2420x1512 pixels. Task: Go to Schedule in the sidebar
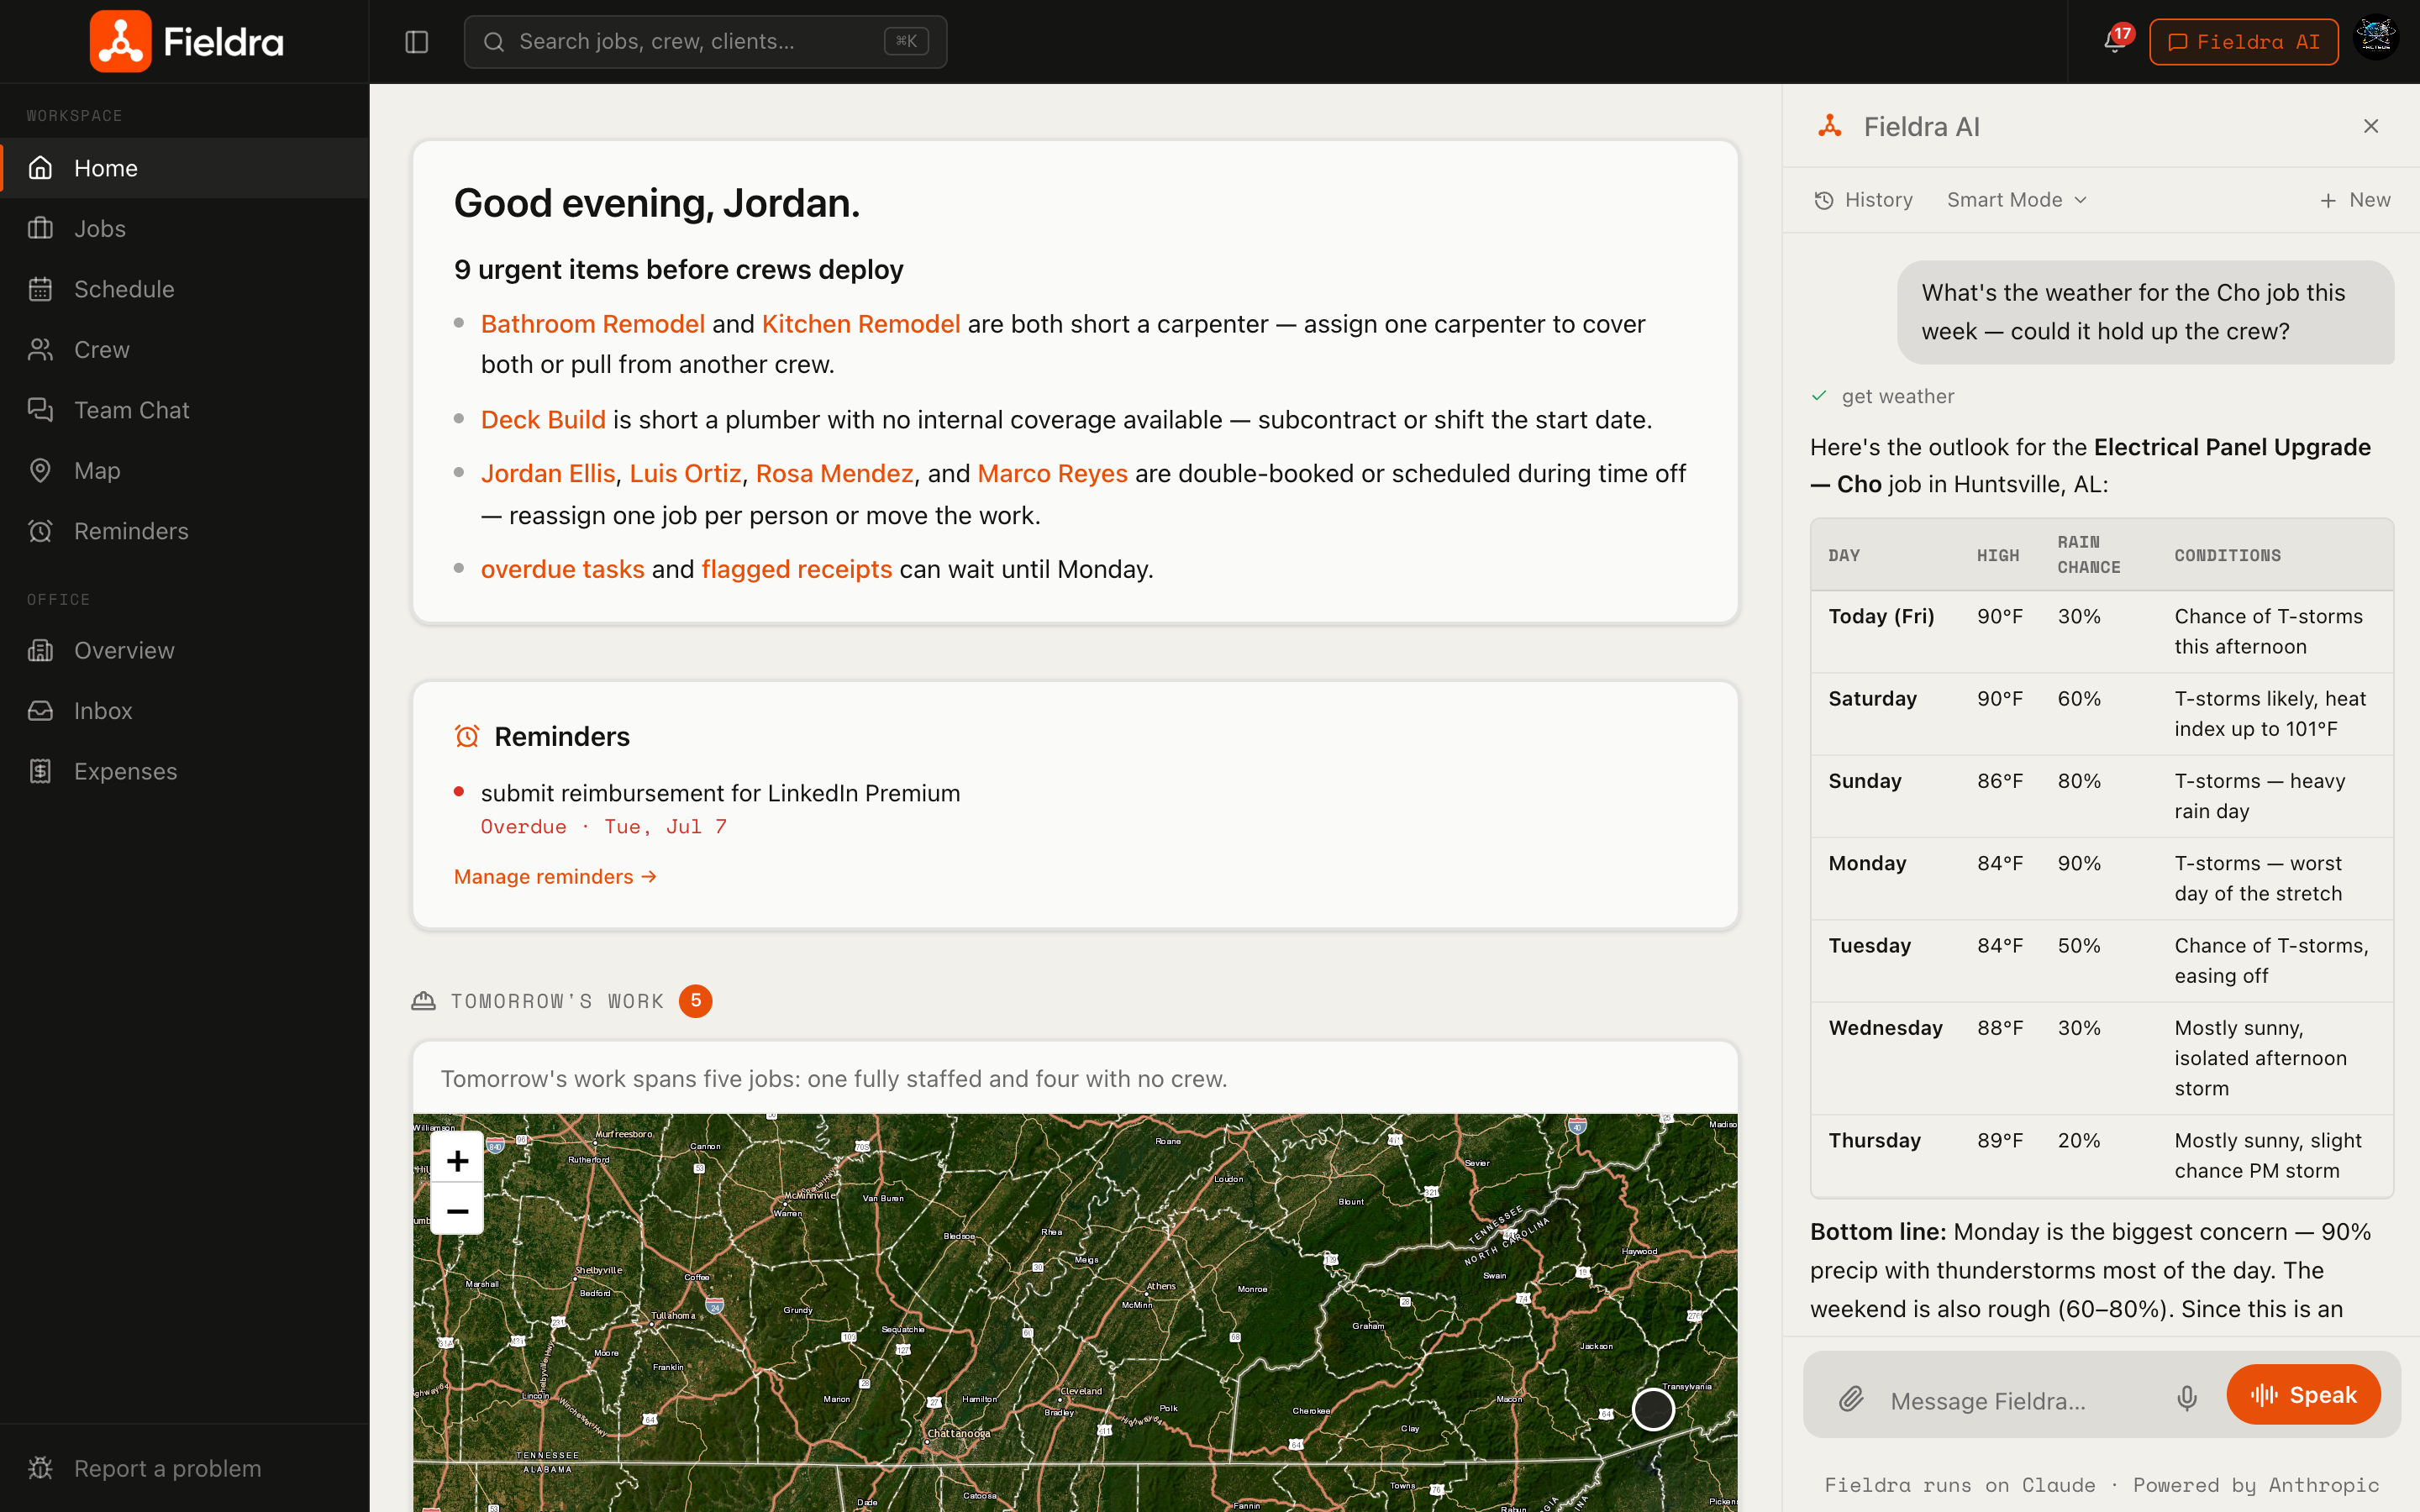tap(184, 289)
